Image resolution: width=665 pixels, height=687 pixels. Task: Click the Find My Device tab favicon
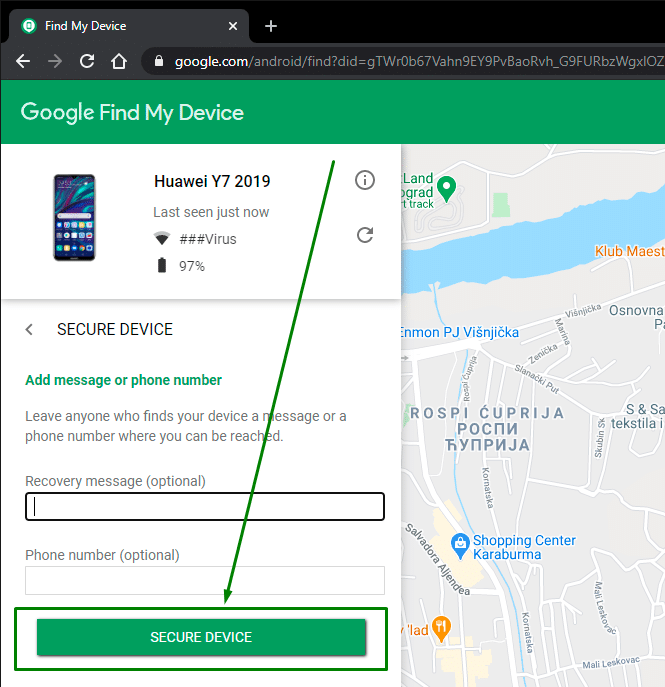pyautogui.click(x=29, y=26)
